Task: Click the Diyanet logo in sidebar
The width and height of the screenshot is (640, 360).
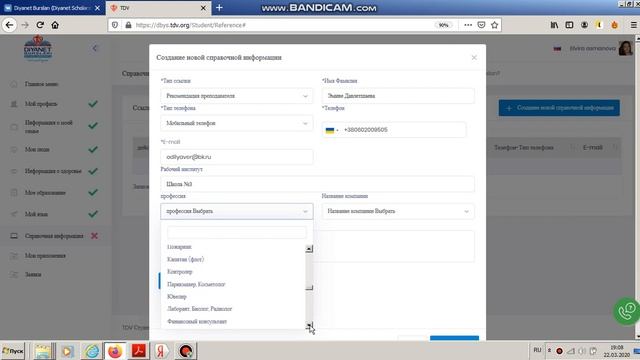Action: [x=38, y=48]
